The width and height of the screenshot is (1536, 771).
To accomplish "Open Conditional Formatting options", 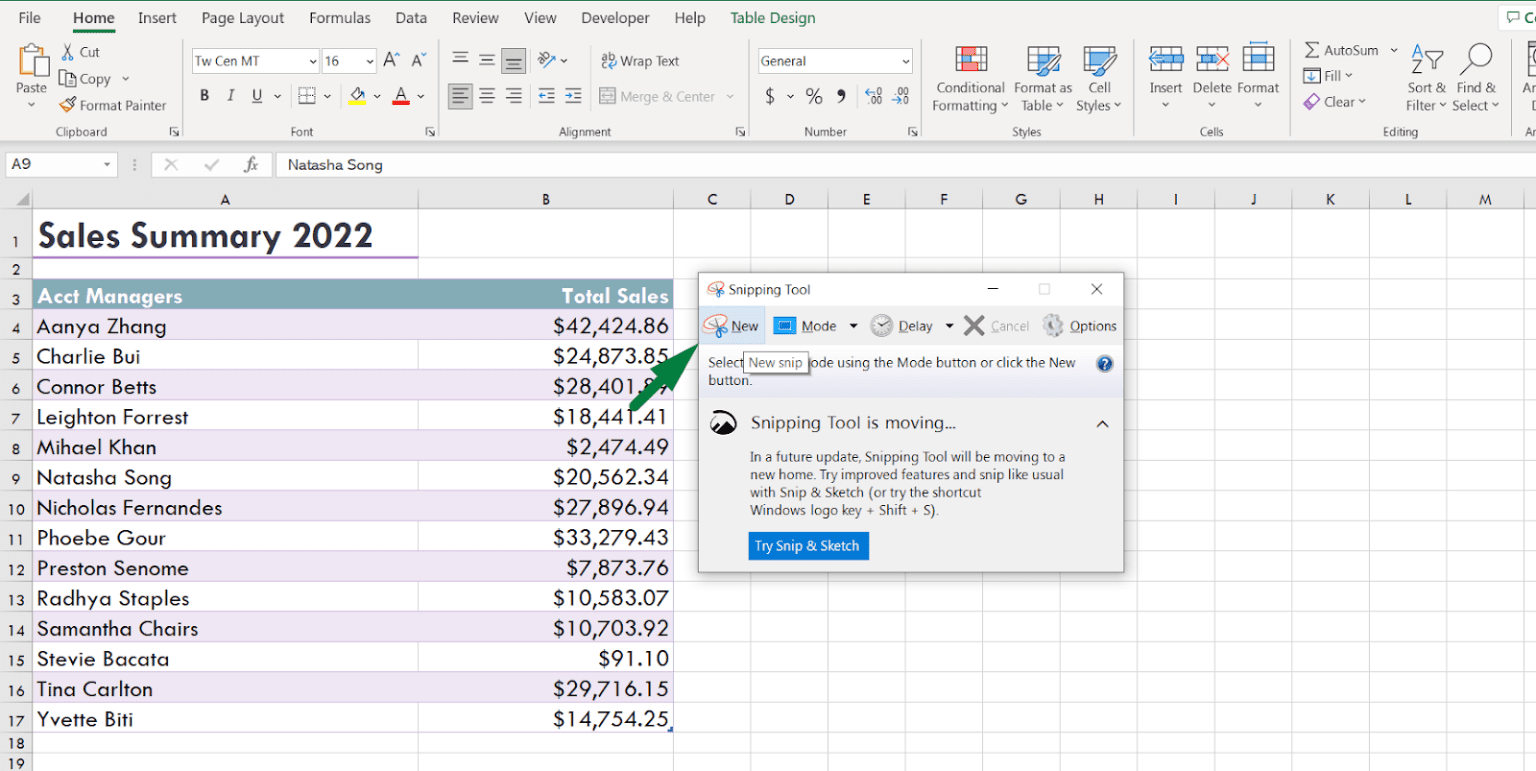I will tap(968, 78).
